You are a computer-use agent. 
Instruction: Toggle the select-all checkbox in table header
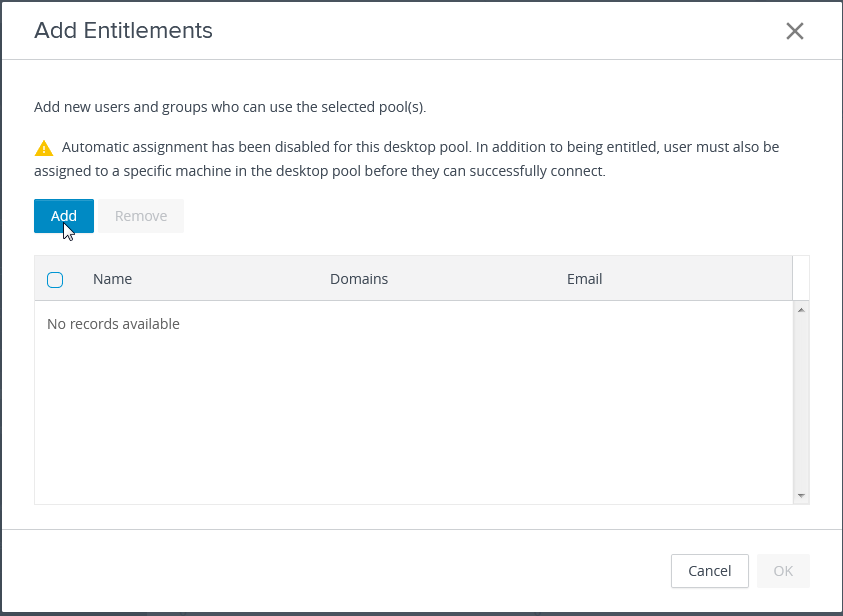point(55,280)
